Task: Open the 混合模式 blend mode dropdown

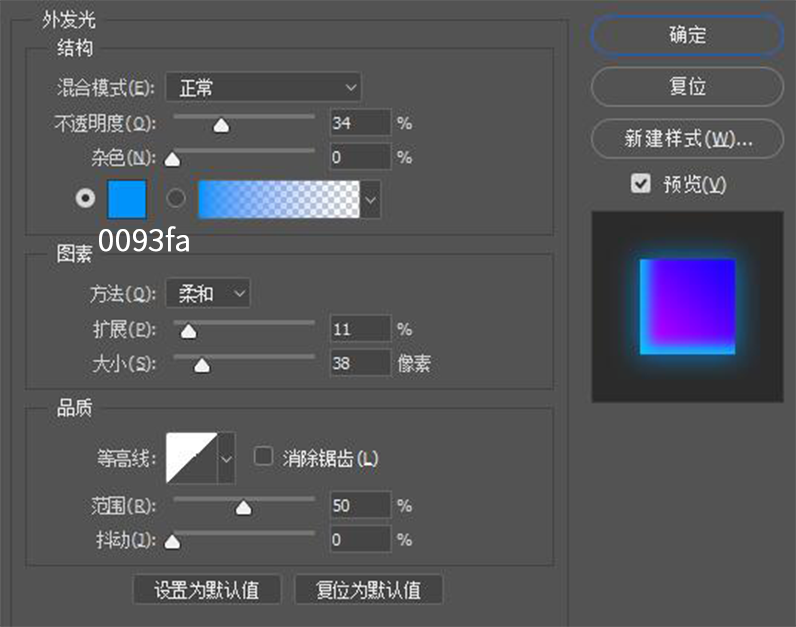Action: pos(263,88)
